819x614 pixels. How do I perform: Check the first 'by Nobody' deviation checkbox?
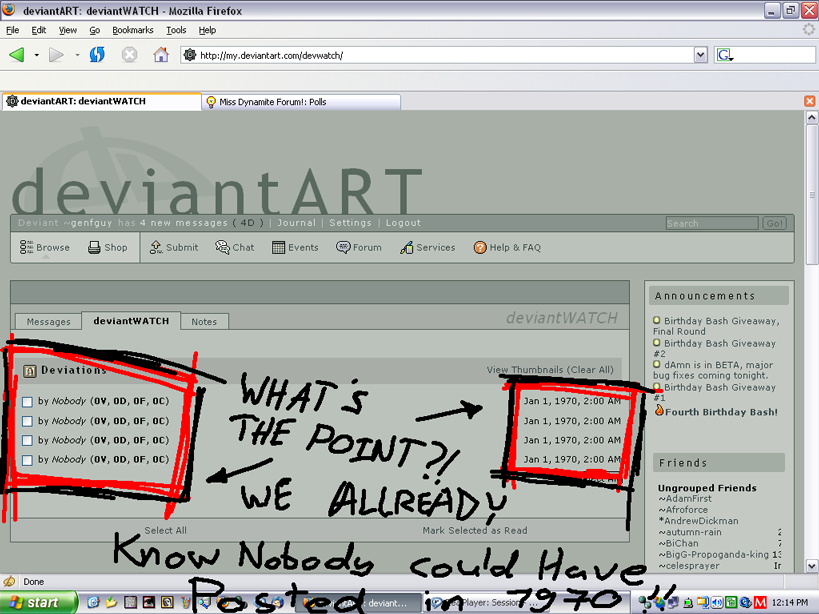point(27,402)
